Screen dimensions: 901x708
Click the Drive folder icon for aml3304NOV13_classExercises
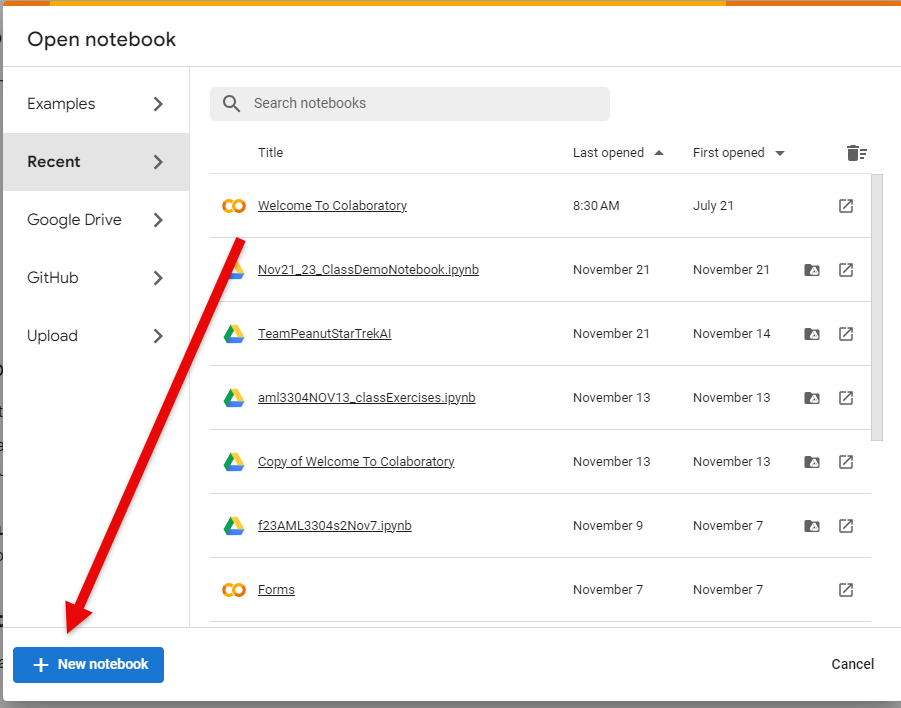[812, 398]
